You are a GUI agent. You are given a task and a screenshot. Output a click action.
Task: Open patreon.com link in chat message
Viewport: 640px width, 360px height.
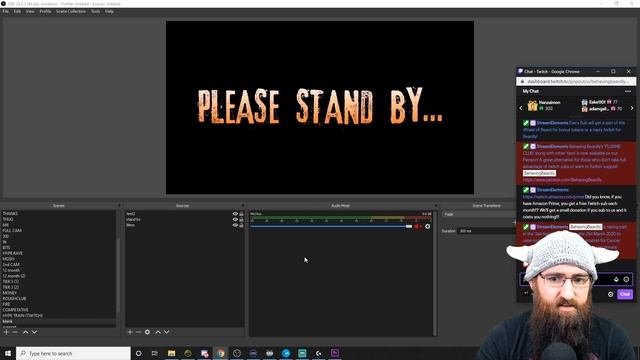[562, 180]
